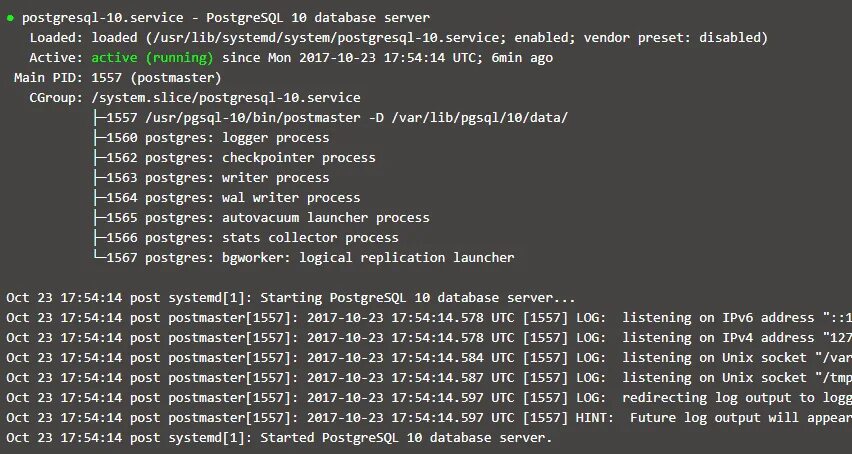
Task: Select the 1564 wal writer process entry
Action: pyautogui.click(x=233, y=198)
